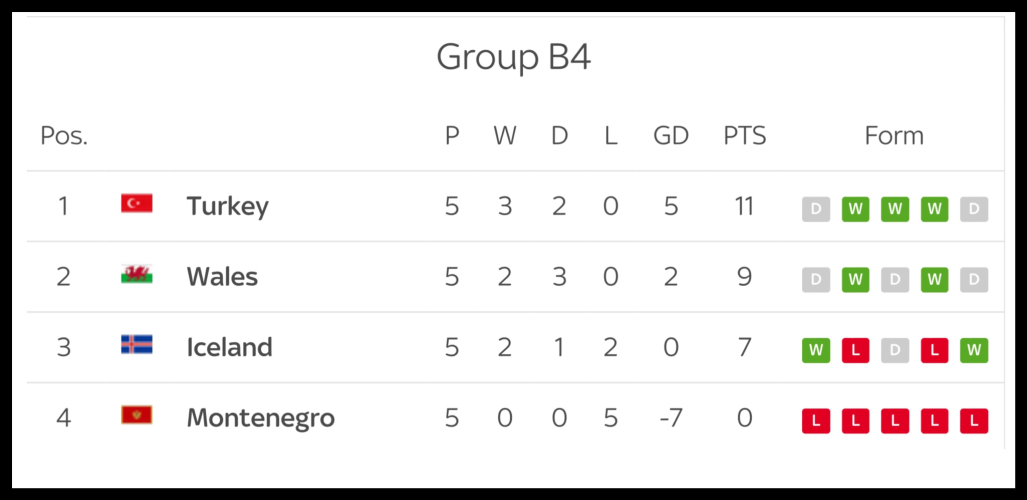Click the Wales flag icon
1027x500 pixels.
[x=136, y=274]
